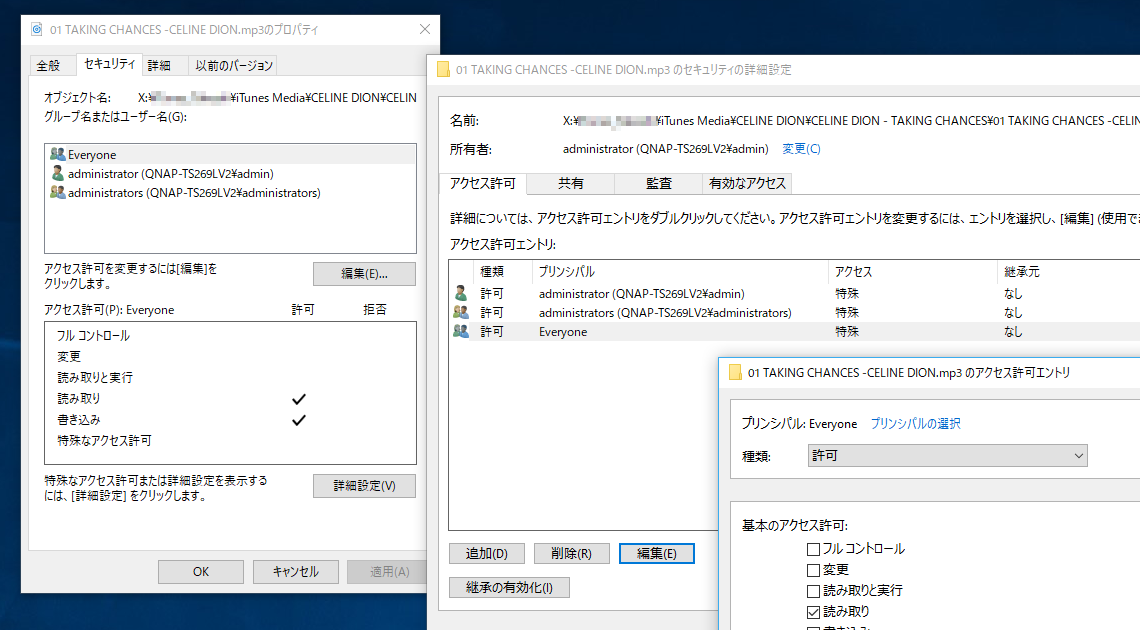1140x630 pixels.
Task: Click the 編集(E) button in advanced settings
Action: pos(657,554)
